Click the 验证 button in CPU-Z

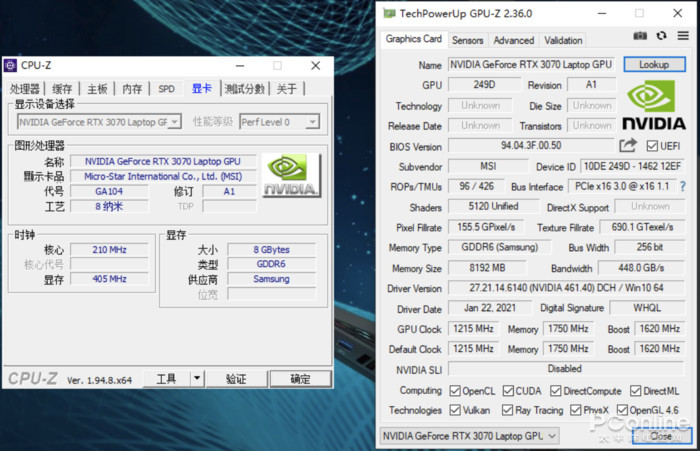point(236,379)
